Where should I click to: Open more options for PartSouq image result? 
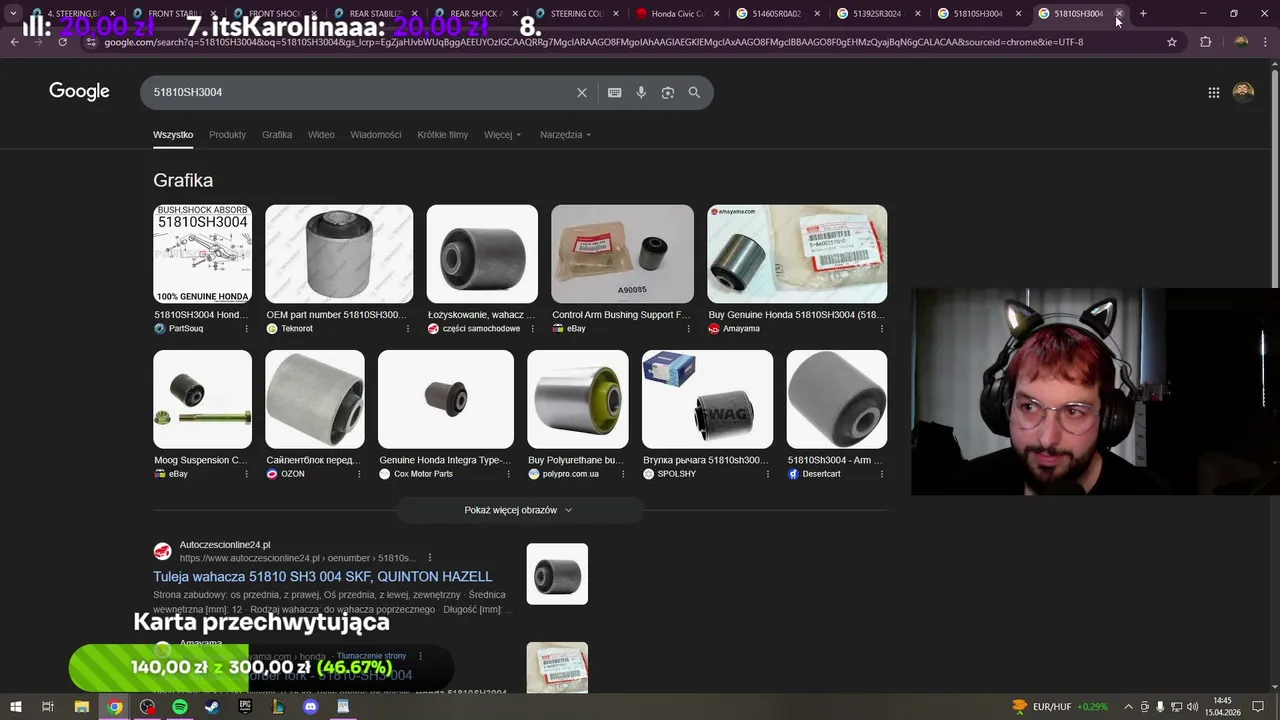(246, 328)
